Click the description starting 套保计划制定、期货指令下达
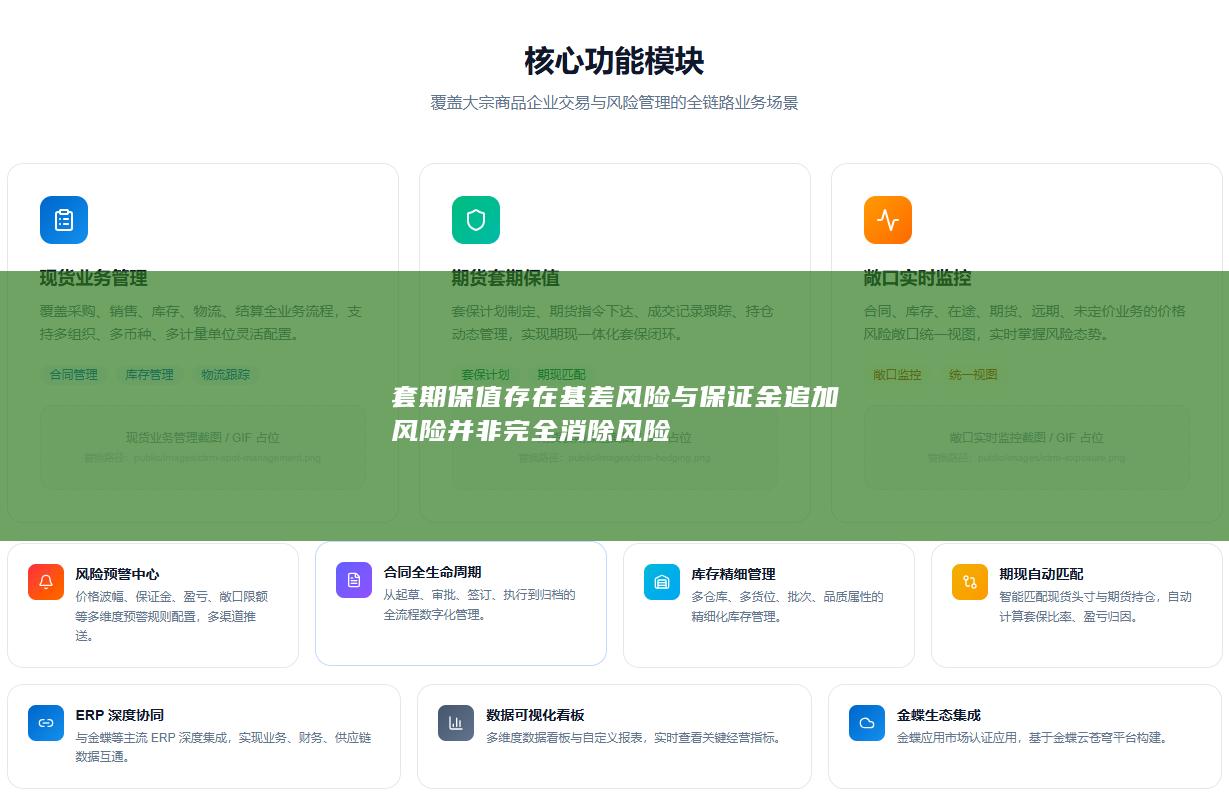This screenshot has height=812, width=1229. 613,322
